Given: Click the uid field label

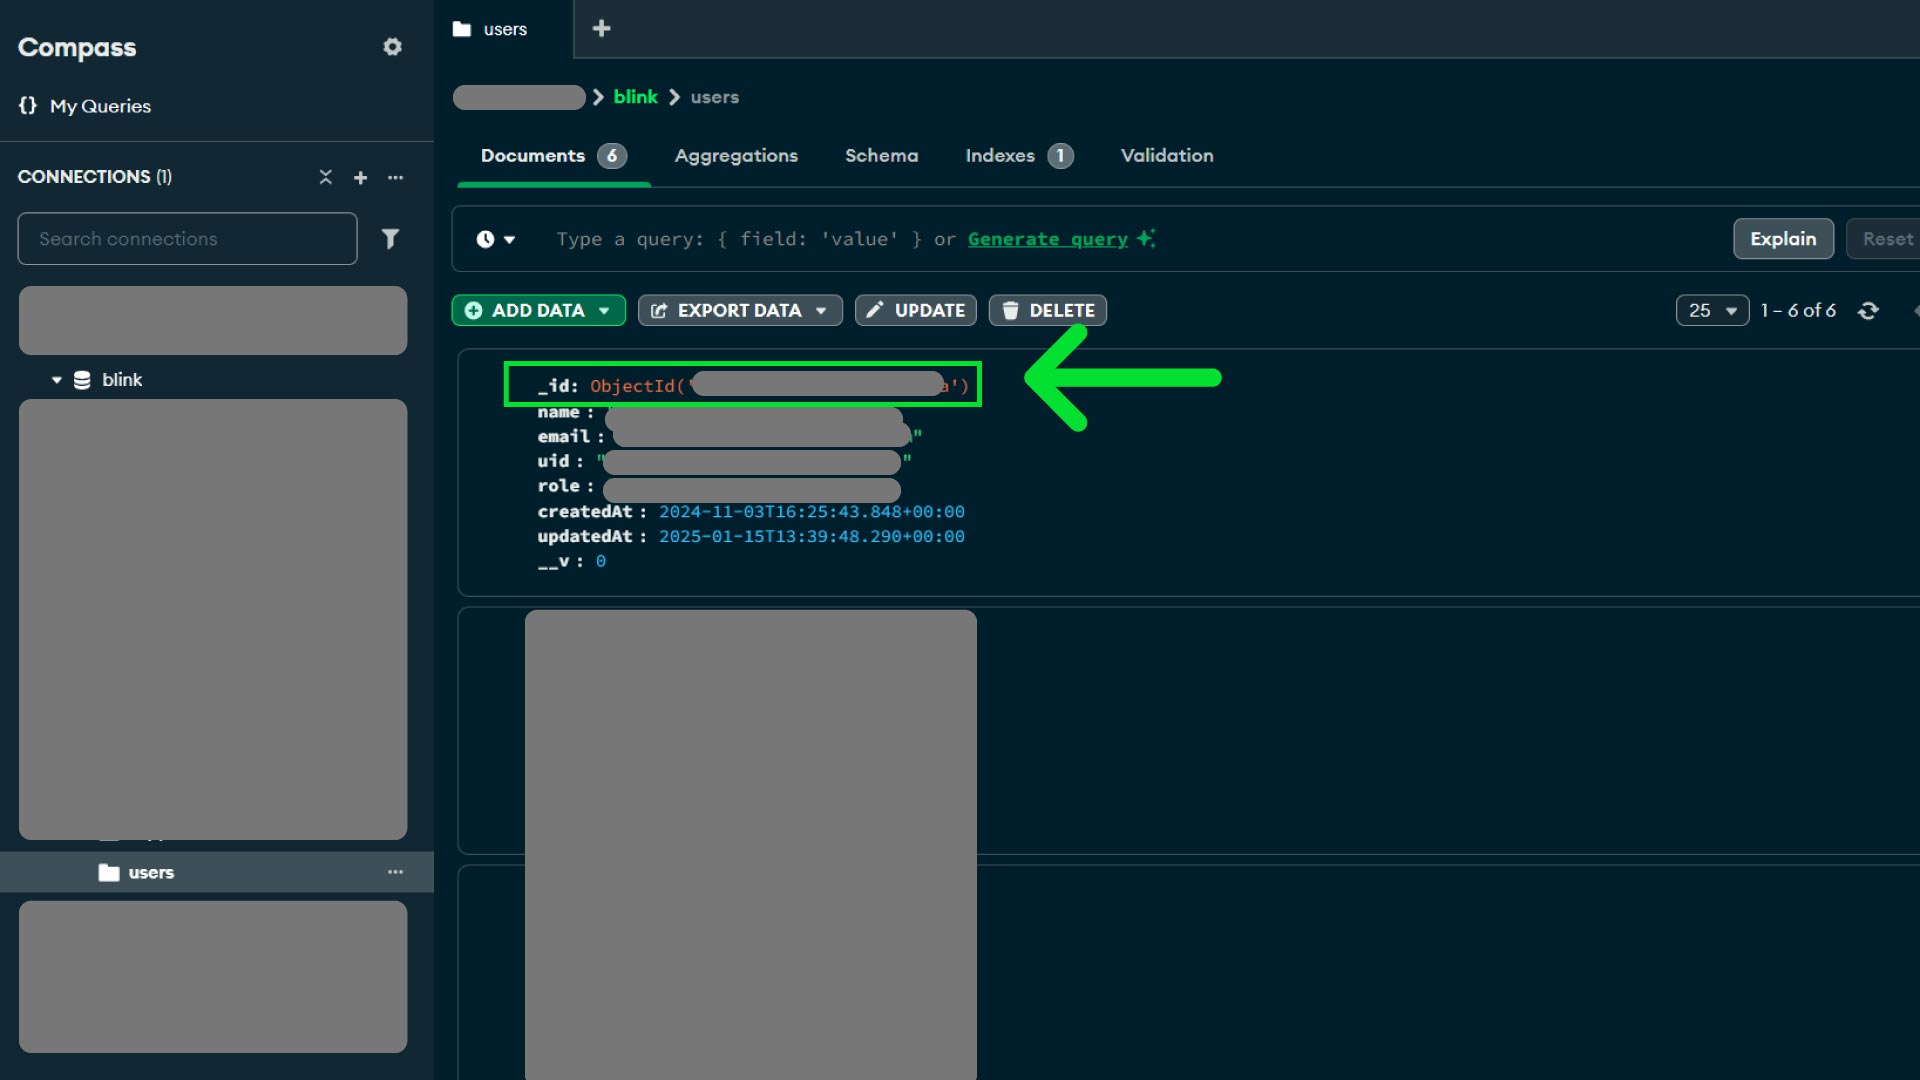Looking at the screenshot, I should (553, 461).
